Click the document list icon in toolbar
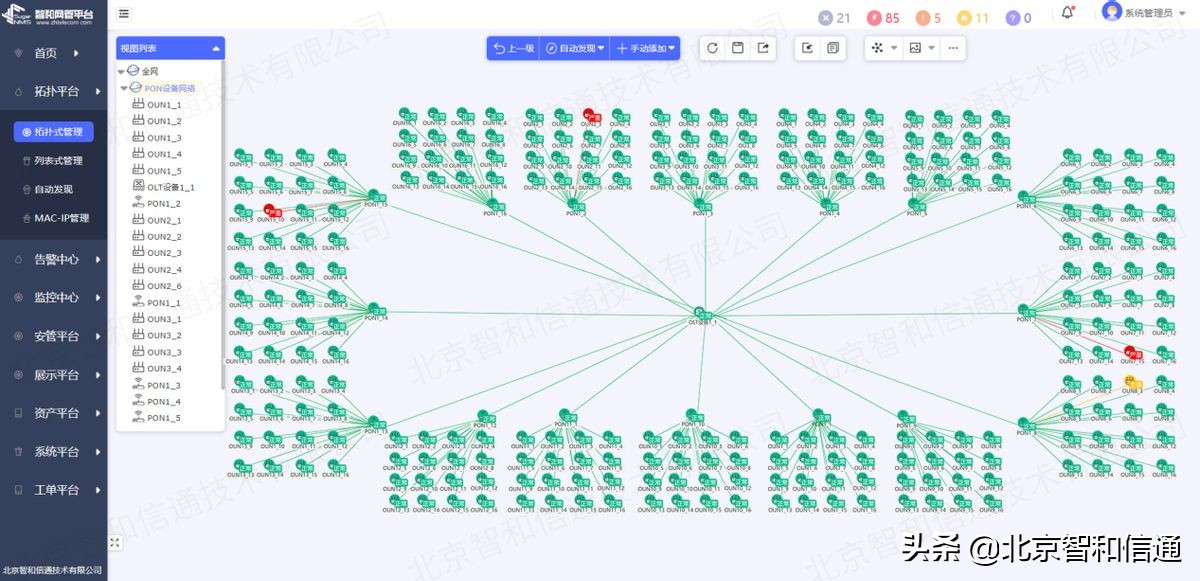Image resolution: width=1200 pixels, height=581 pixels. pyautogui.click(x=833, y=48)
